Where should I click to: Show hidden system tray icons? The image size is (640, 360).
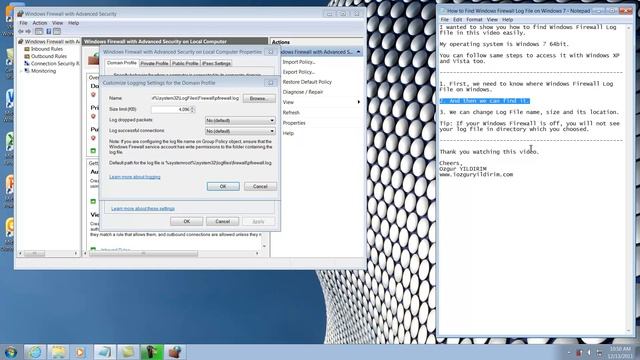[x=569, y=352]
